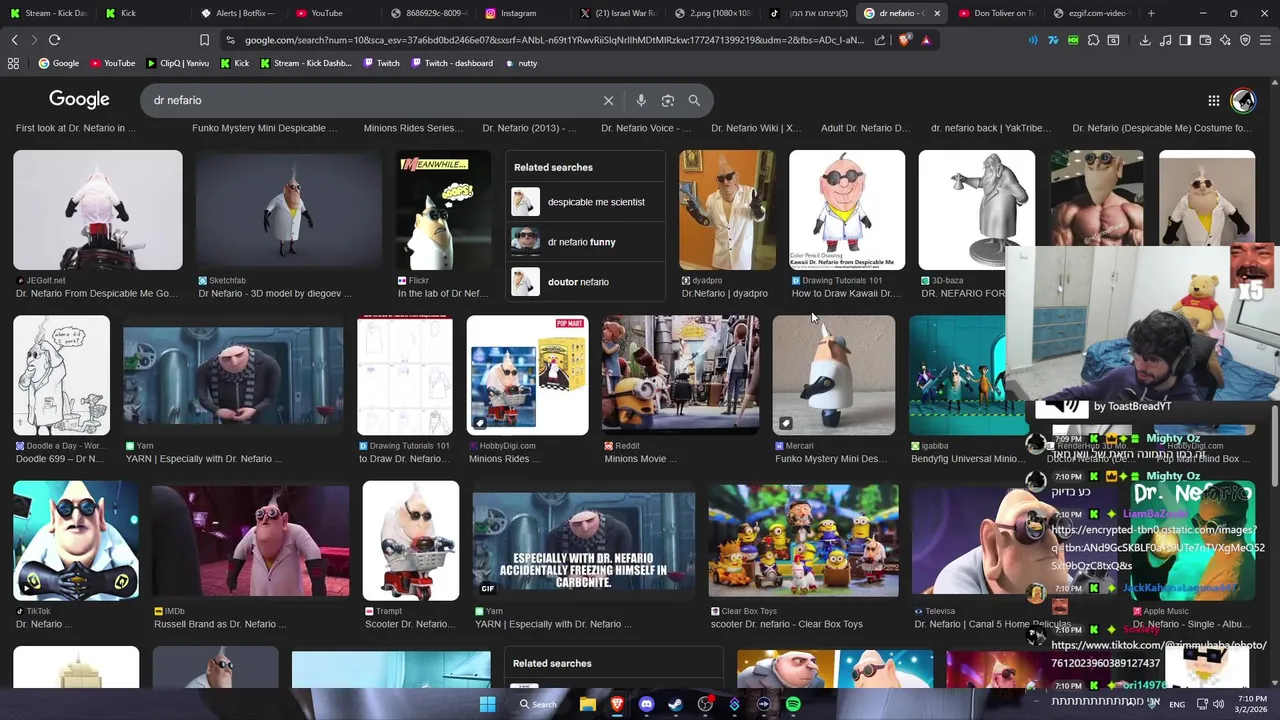
Task: Open the extensions puzzle-piece menu
Action: click(1093, 40)
